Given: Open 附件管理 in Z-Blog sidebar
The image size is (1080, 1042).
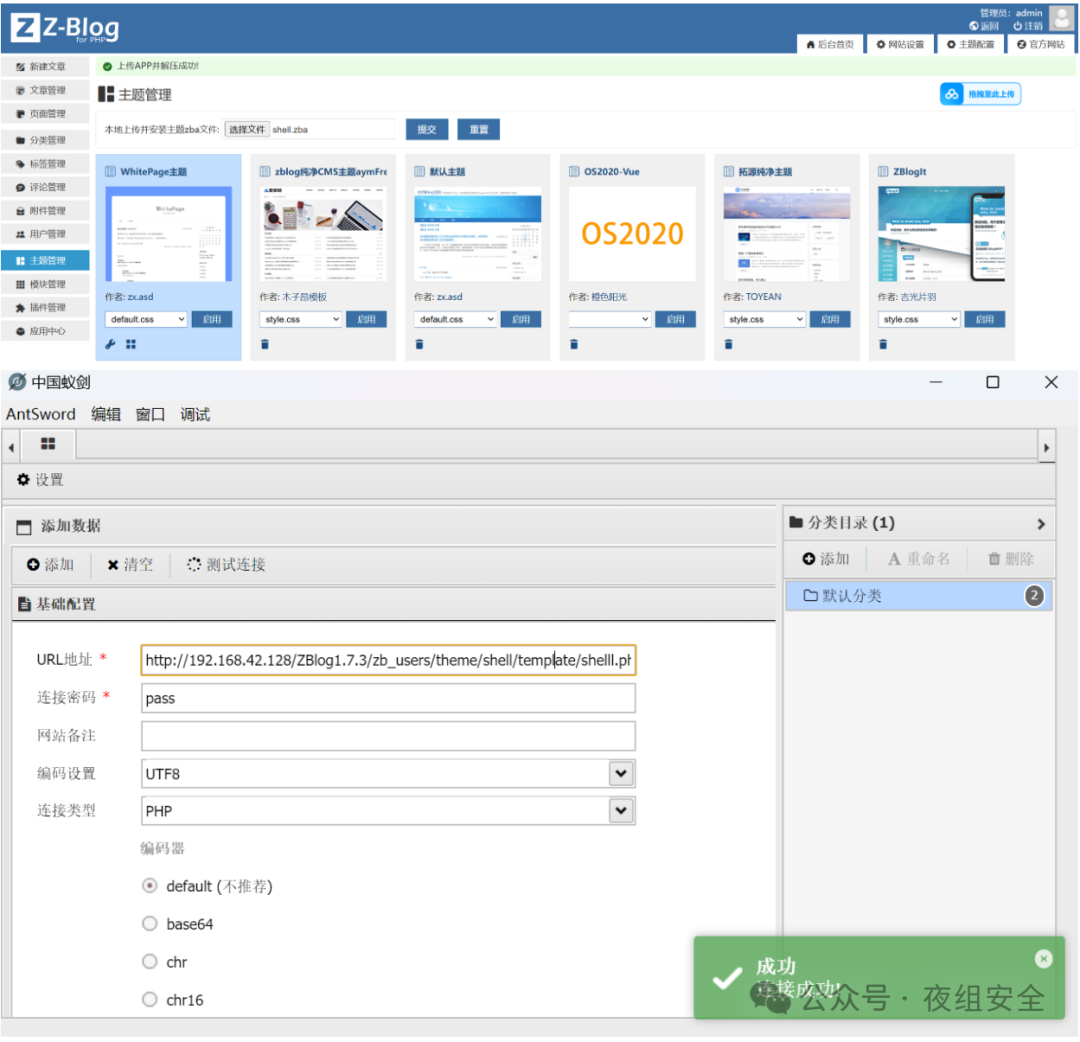Looking at the screenshot, I should click(x=45, y=211).
